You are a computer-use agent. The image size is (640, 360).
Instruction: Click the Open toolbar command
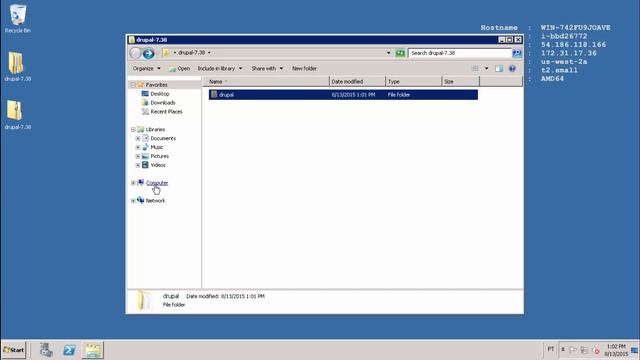click(x=180, y=69)
